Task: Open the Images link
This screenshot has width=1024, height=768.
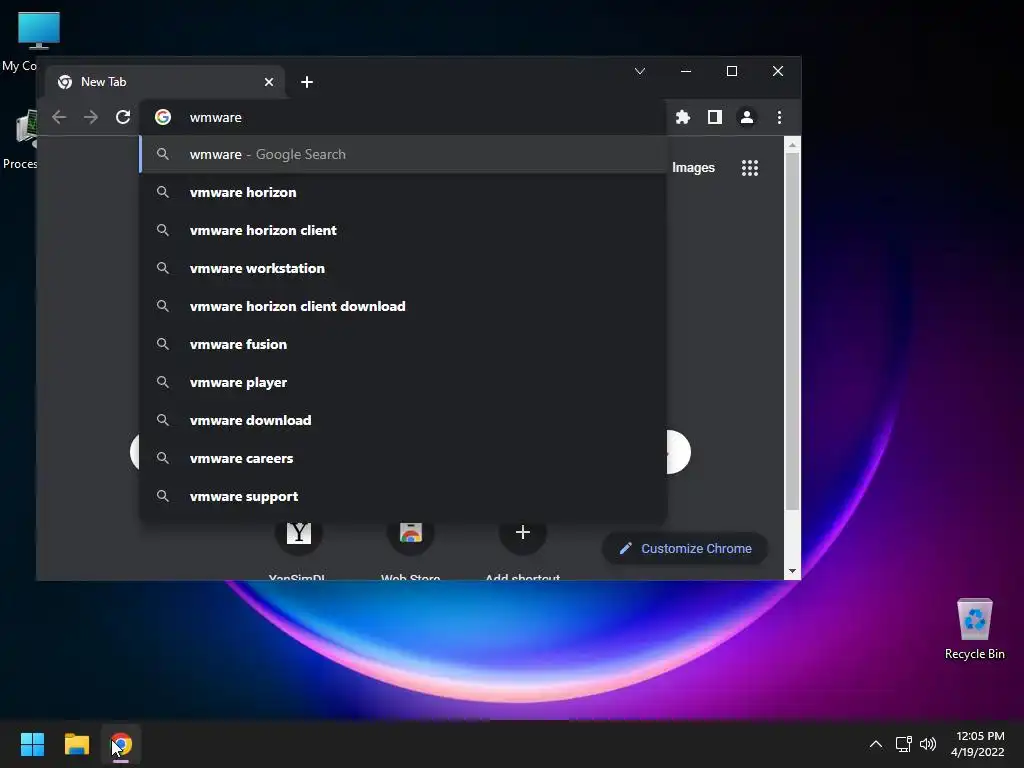Action: 693,168
